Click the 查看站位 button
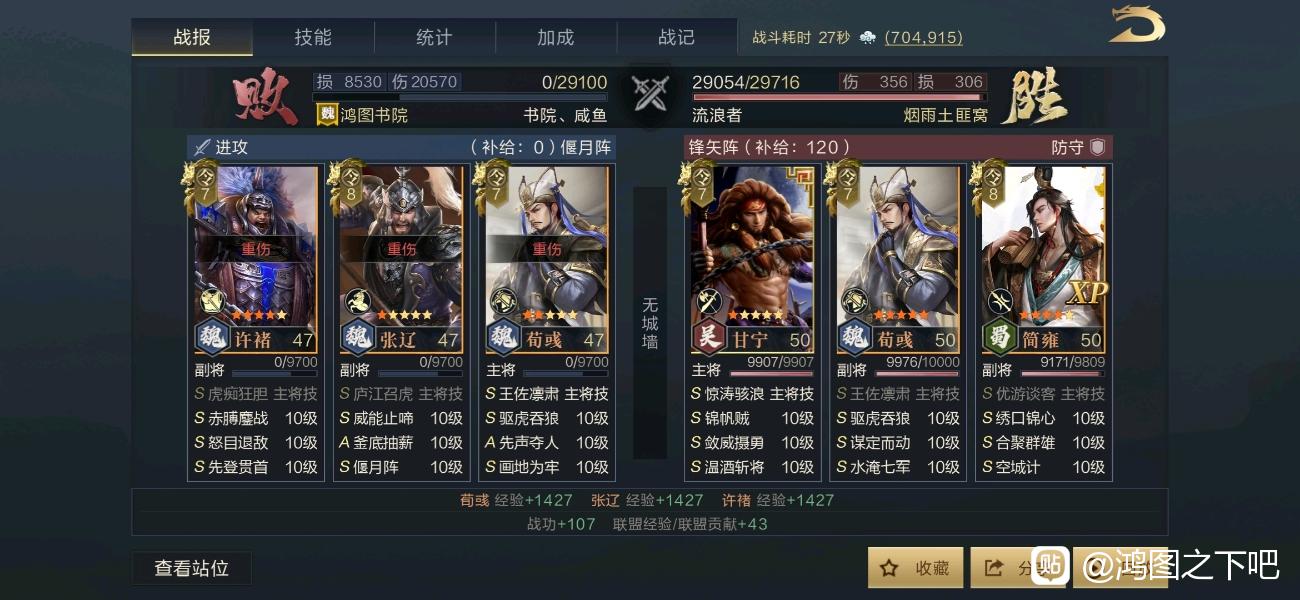1300x600 pixels. [x=192, y=568]
